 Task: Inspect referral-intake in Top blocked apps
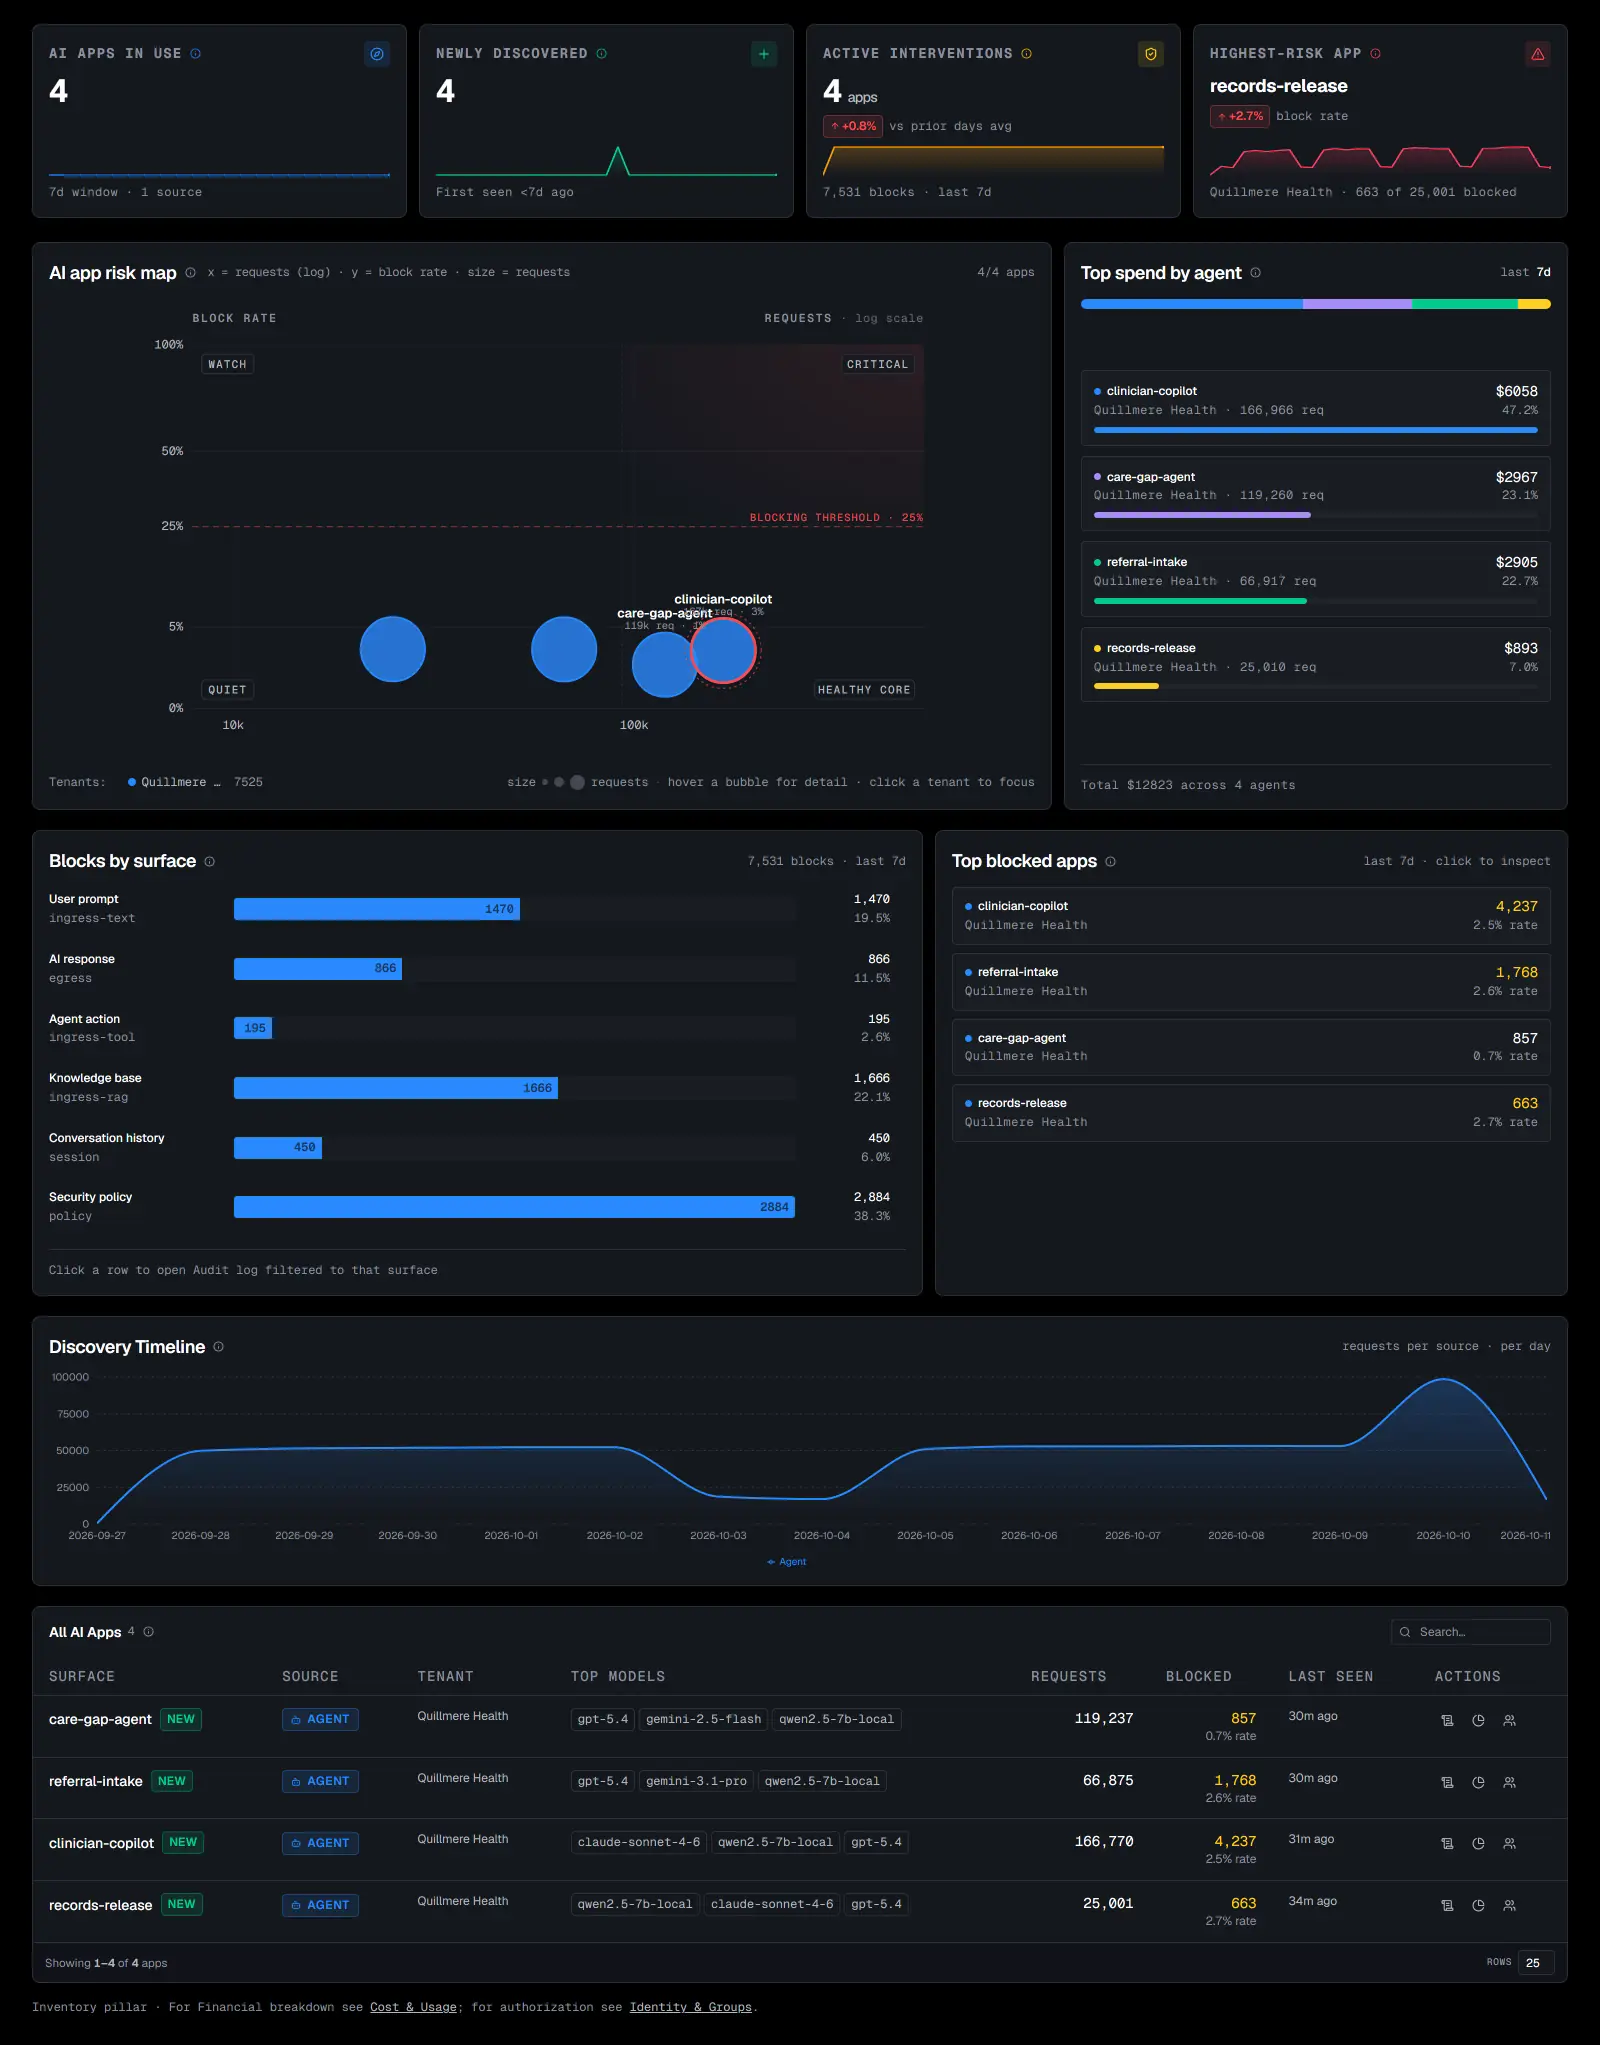tap(1251, 981)
